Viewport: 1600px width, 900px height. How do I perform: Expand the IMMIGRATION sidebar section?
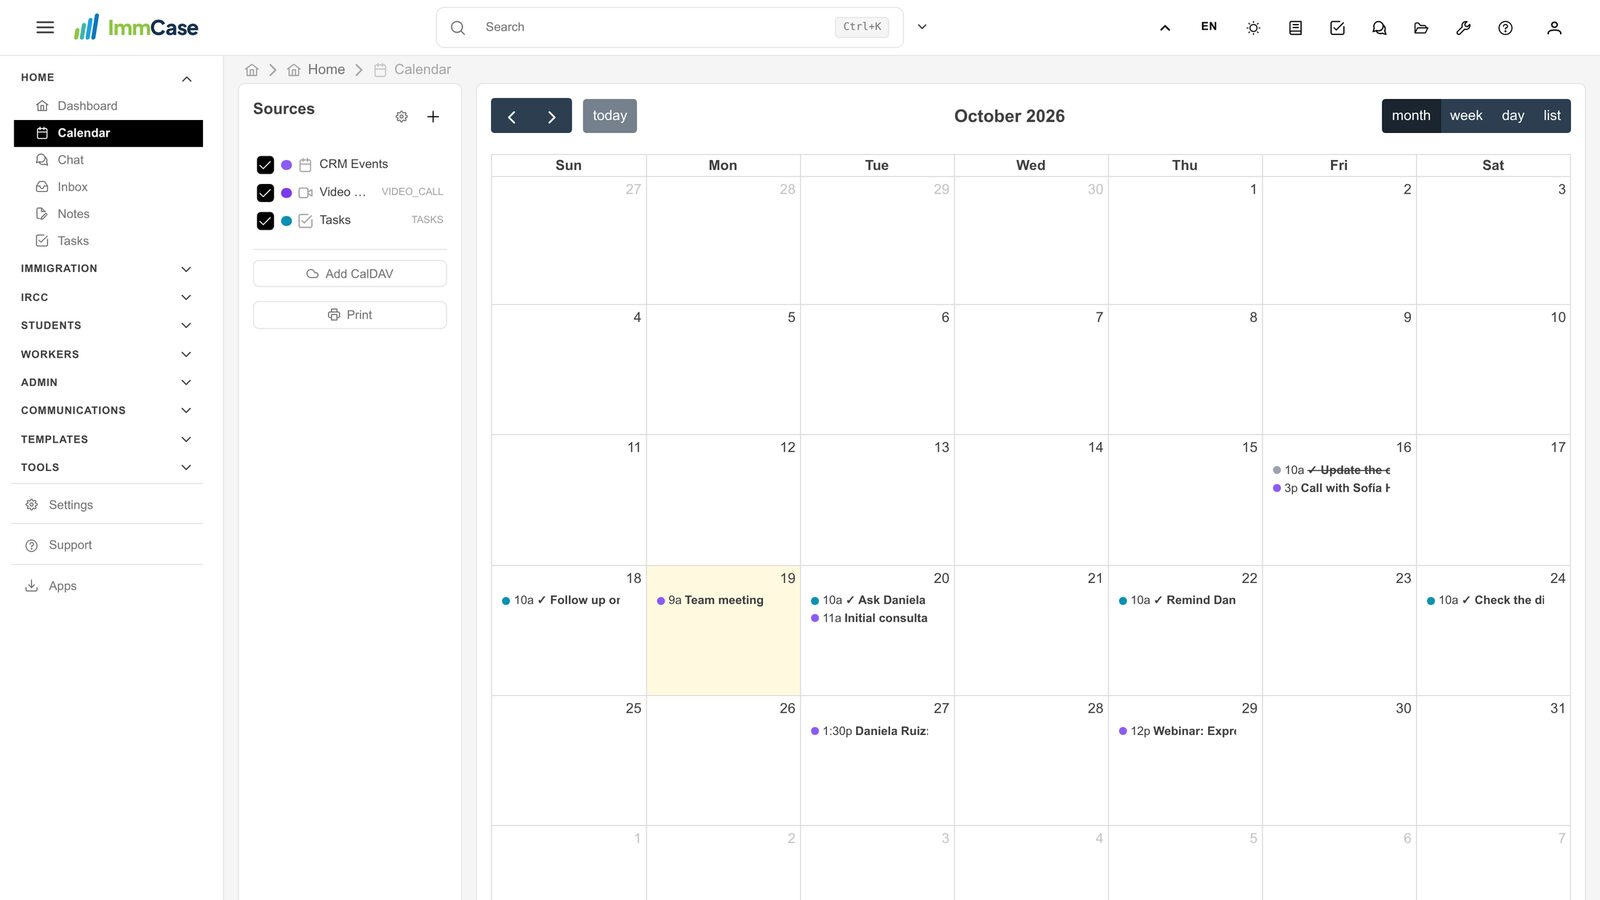tap(108, 269)
